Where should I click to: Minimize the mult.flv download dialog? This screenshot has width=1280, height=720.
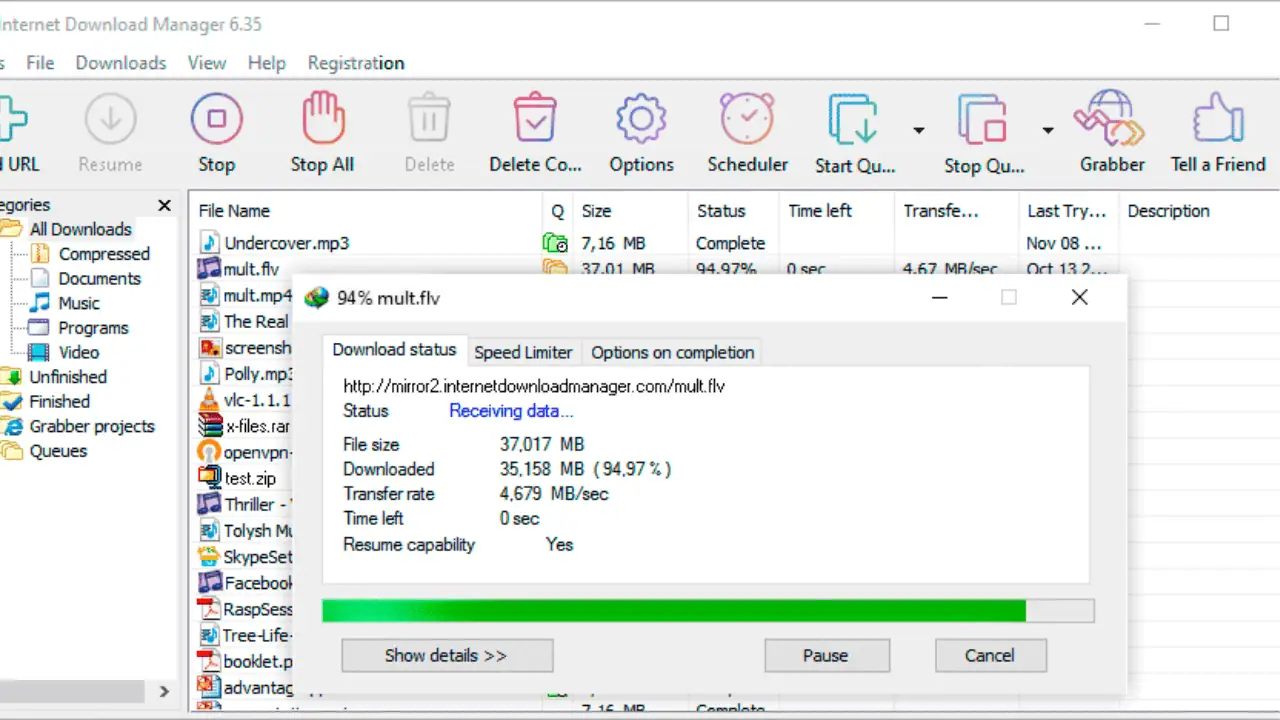939,297
